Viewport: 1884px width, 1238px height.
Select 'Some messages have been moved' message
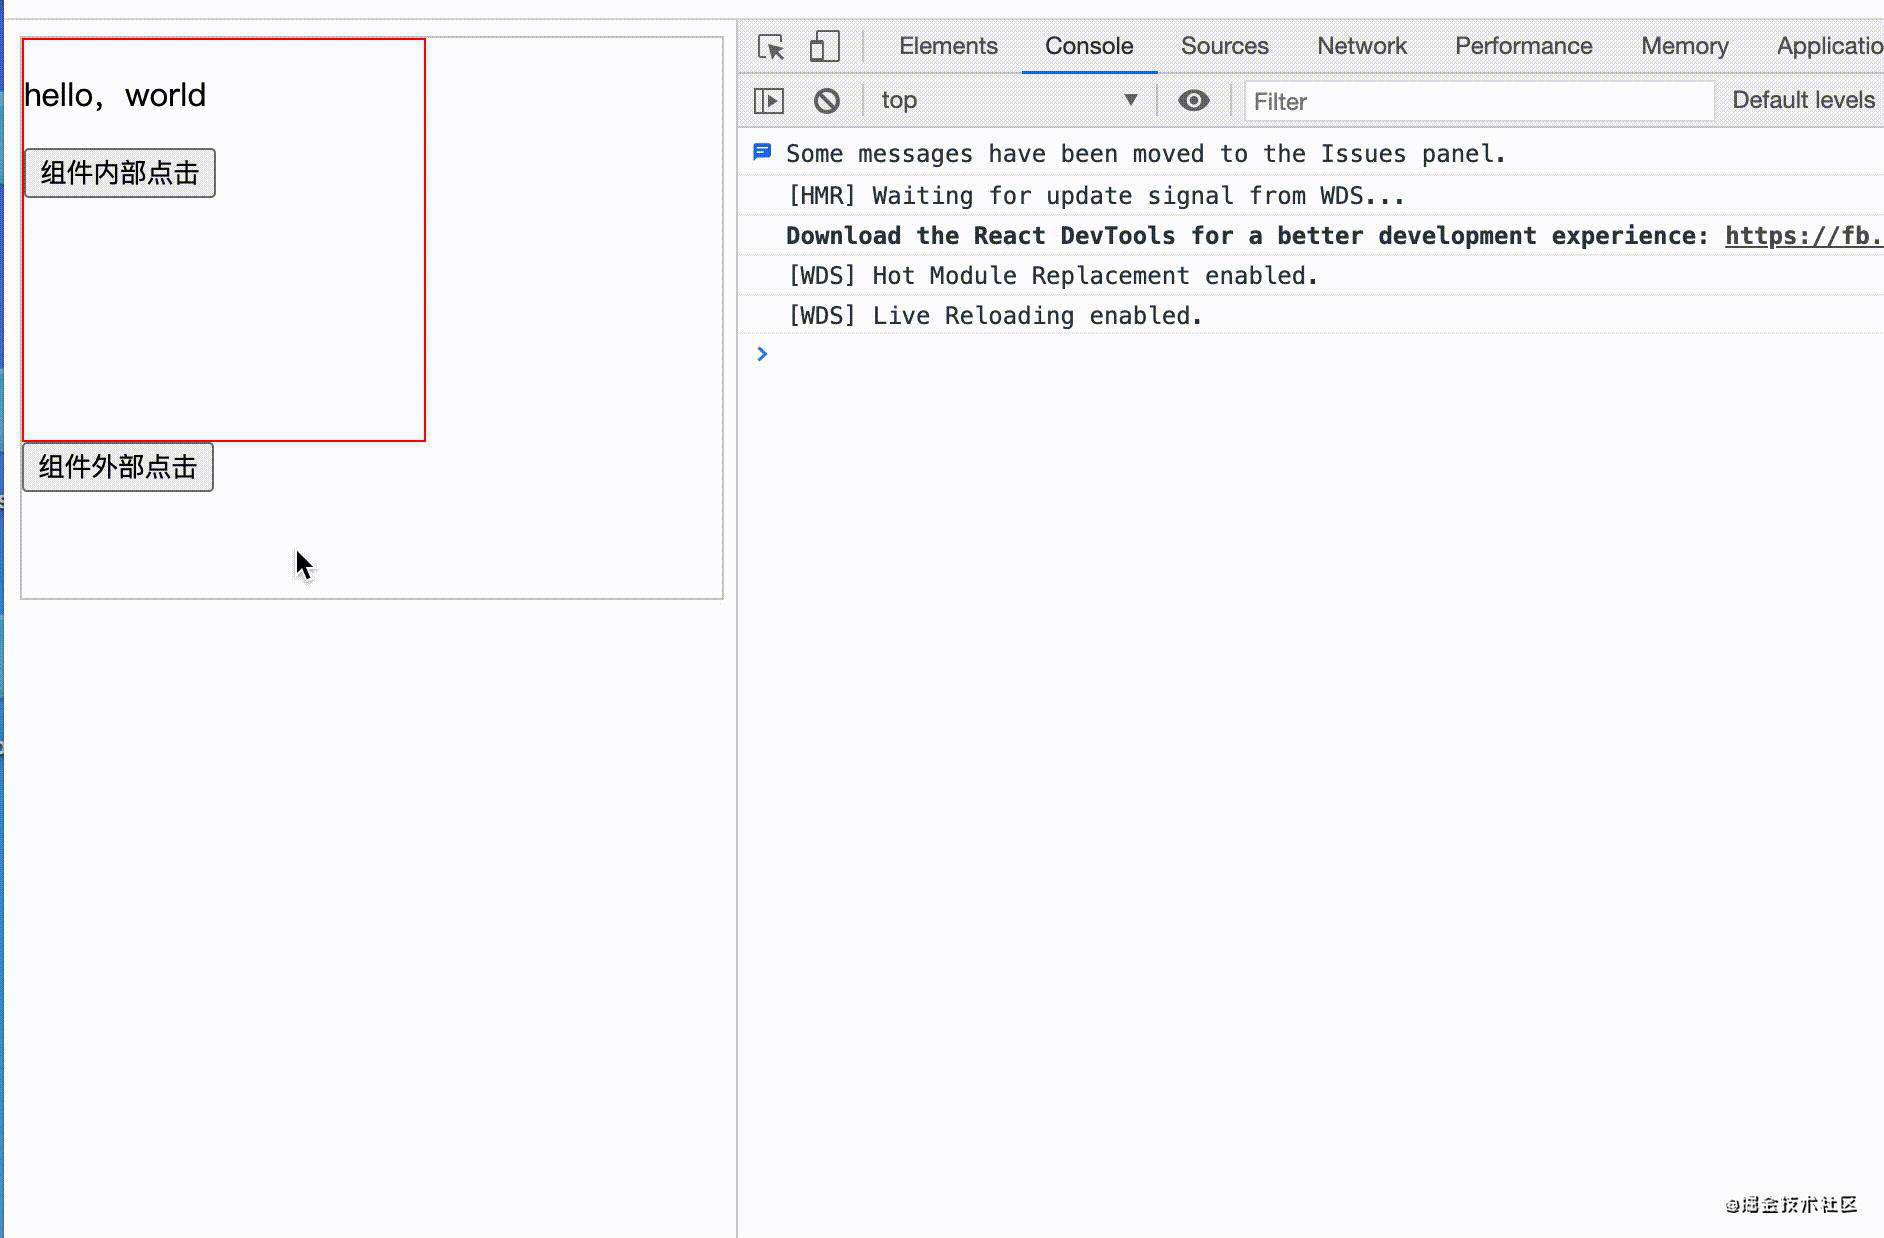pos(1146,154)
